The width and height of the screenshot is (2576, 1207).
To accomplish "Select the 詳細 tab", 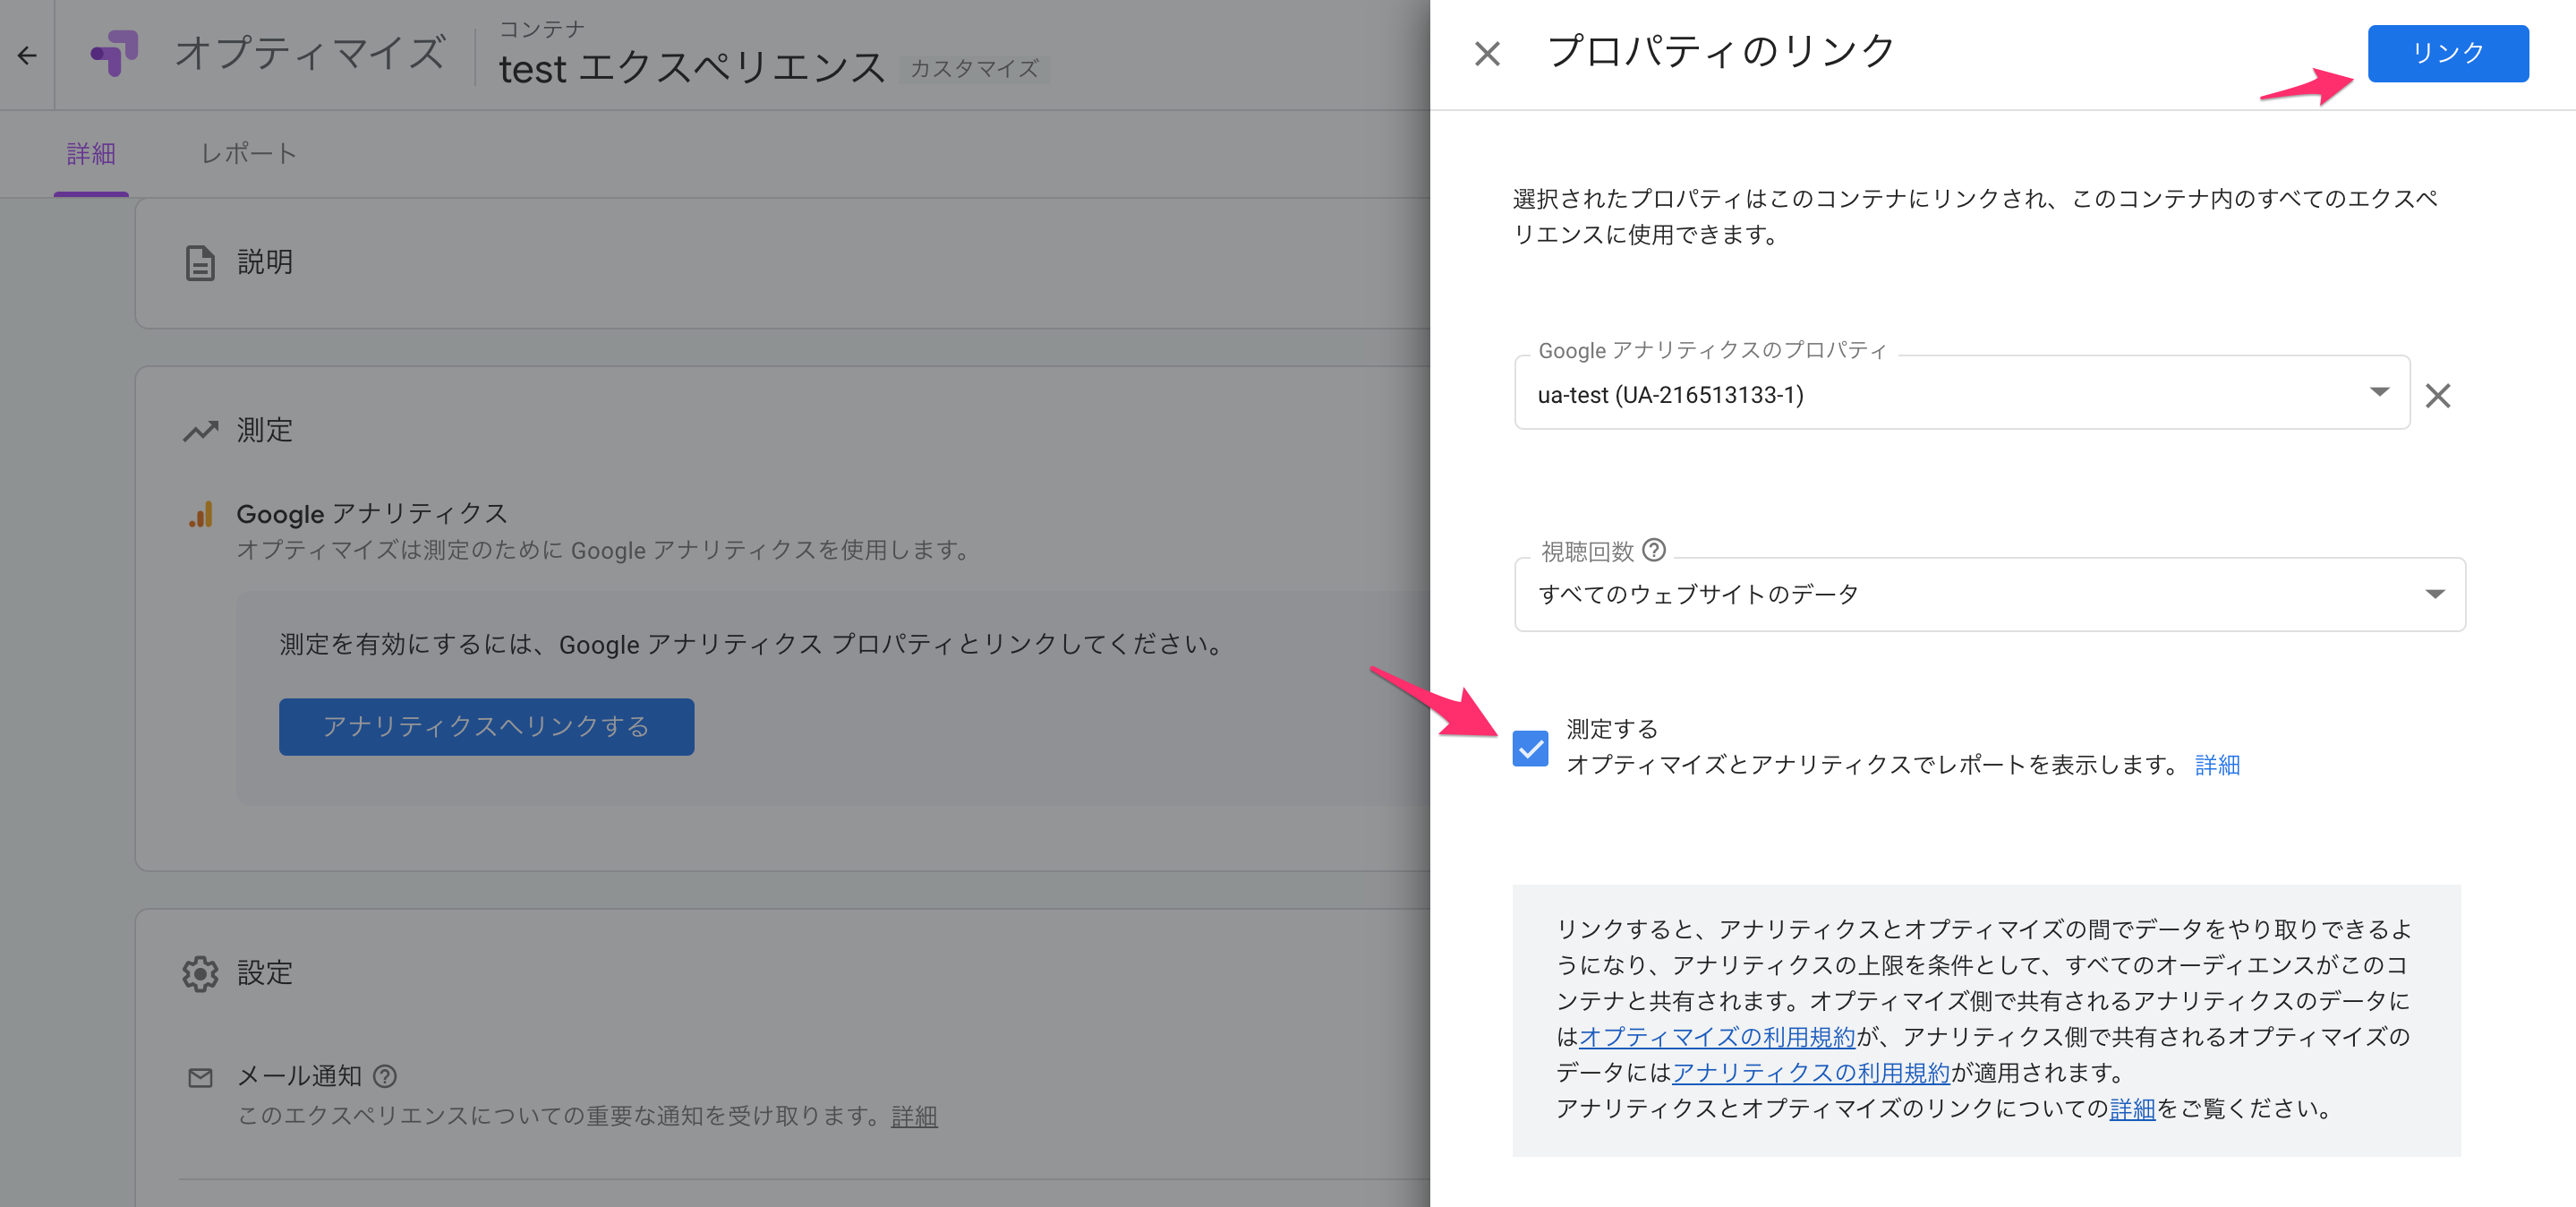I will coord(91,153).
